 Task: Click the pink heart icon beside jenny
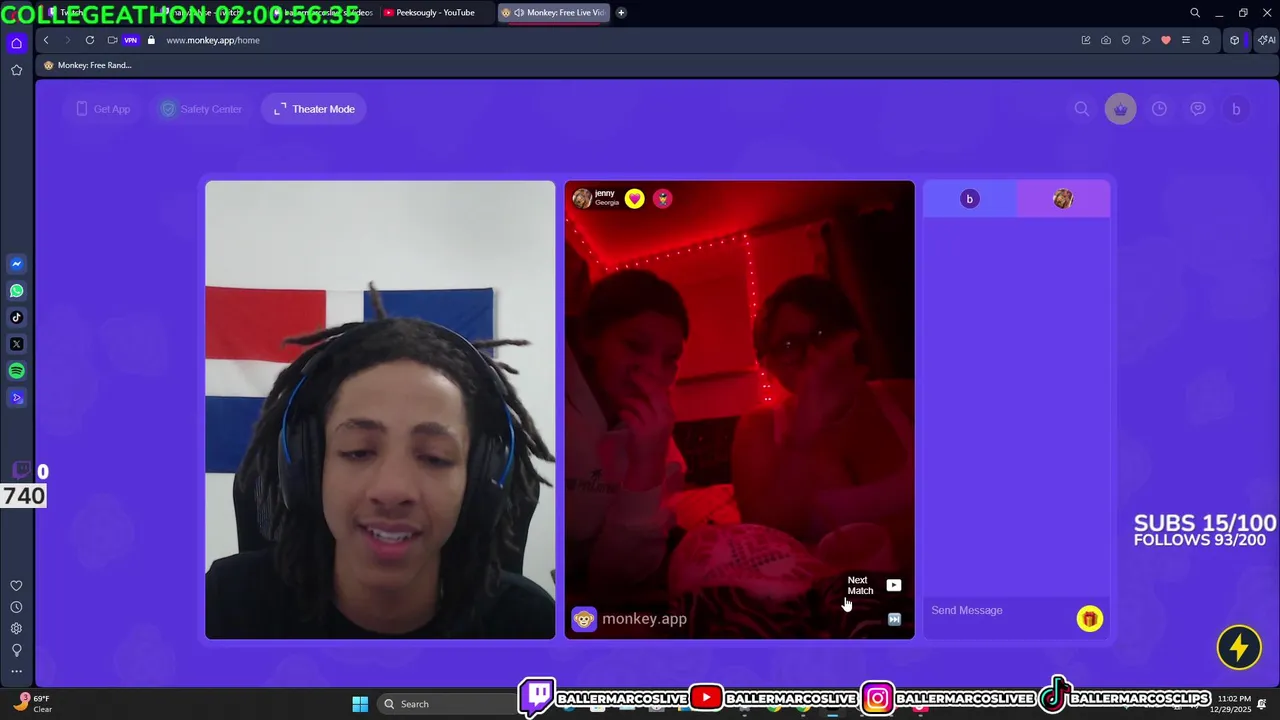(635, 199)
